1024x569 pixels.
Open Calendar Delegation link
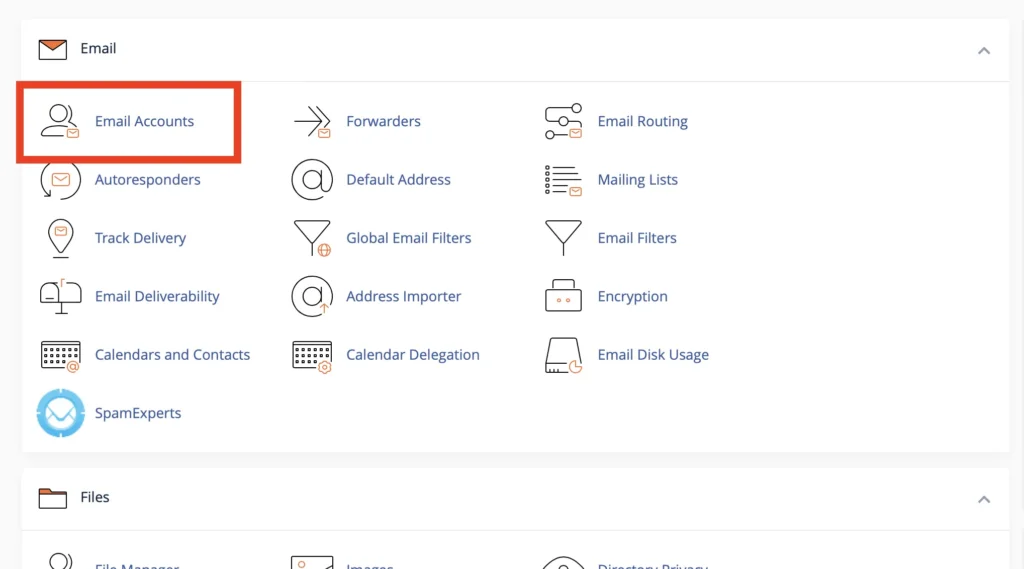click(x=413, y=355)
